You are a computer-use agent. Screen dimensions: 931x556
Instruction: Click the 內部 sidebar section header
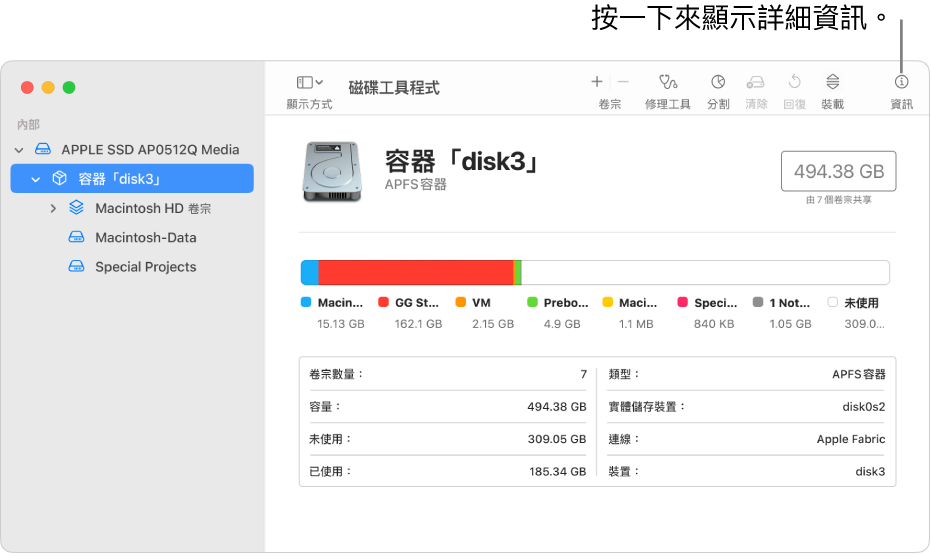(28, 125)
